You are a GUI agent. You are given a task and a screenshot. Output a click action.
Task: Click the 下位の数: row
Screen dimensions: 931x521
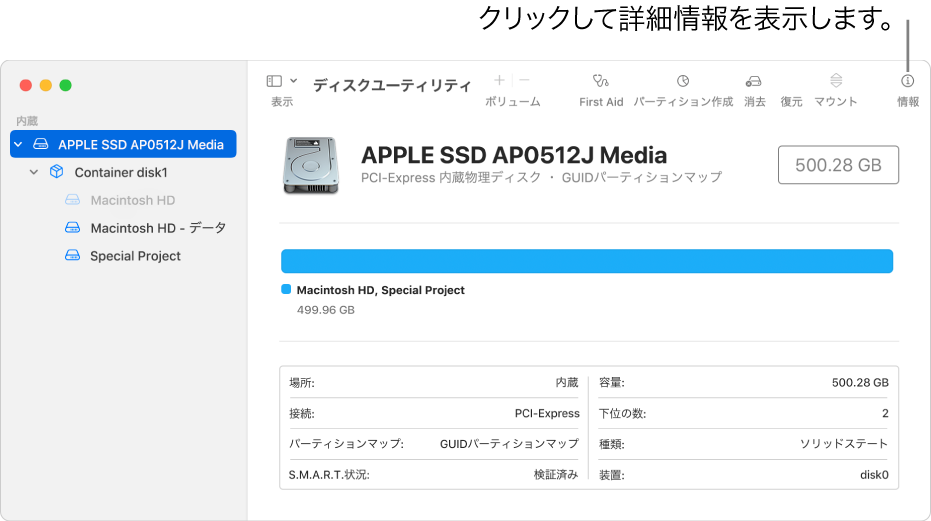[x=743, y=413]
